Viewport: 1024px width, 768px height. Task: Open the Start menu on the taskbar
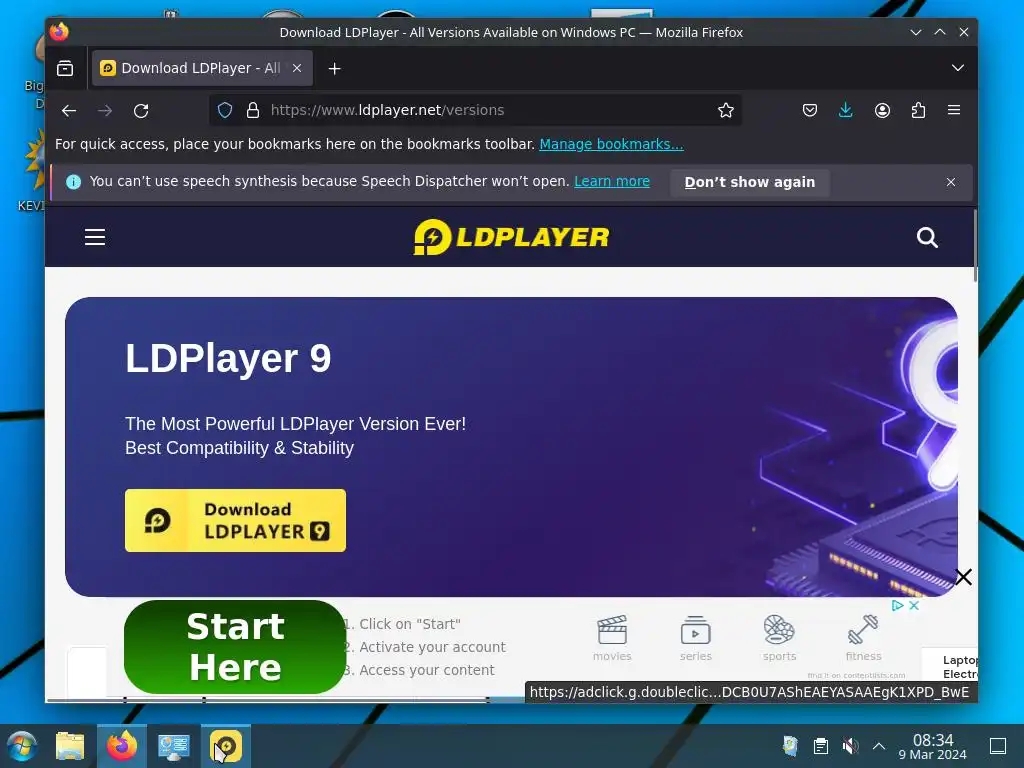tap(22, 746)
